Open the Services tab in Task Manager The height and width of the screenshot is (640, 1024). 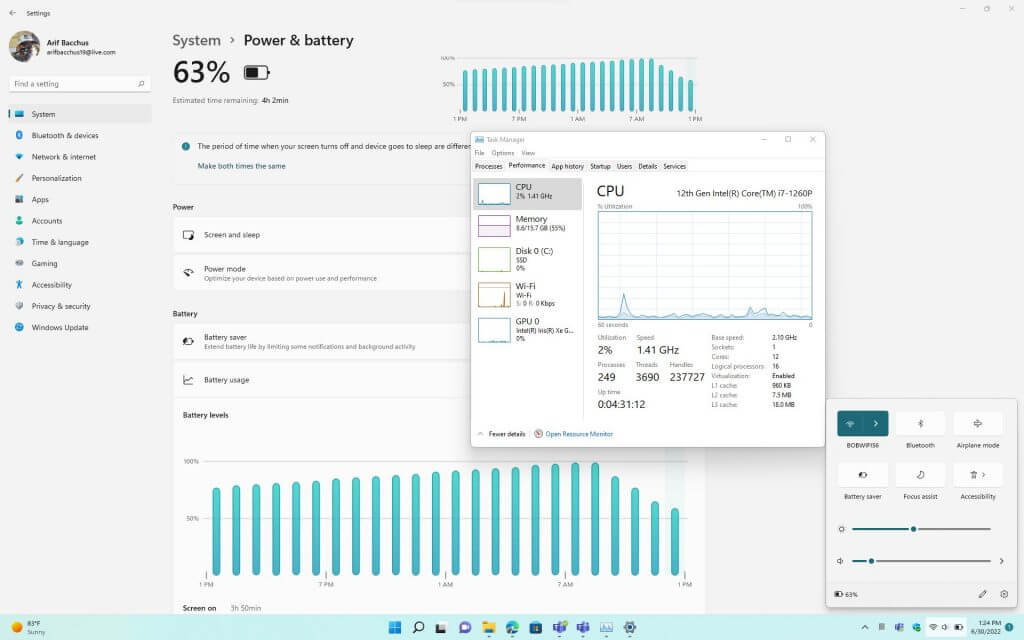pos(675,167)
